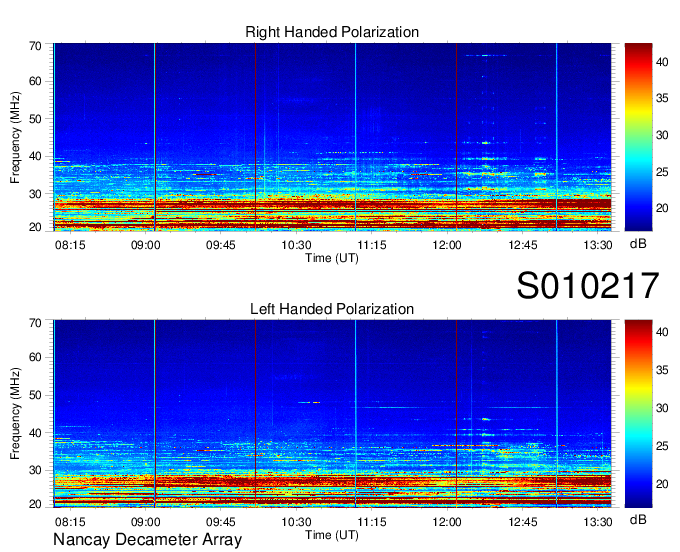This screenshot has width=680, height=552.
Task: Click the 35 dB colorbar tick, right-handed plot
Action: tap(662, 98)
